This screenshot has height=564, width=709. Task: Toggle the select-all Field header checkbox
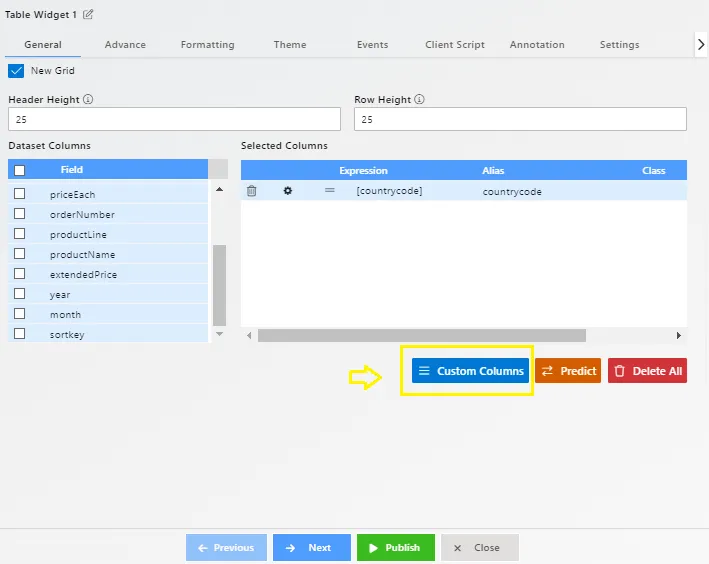point(19,171)
